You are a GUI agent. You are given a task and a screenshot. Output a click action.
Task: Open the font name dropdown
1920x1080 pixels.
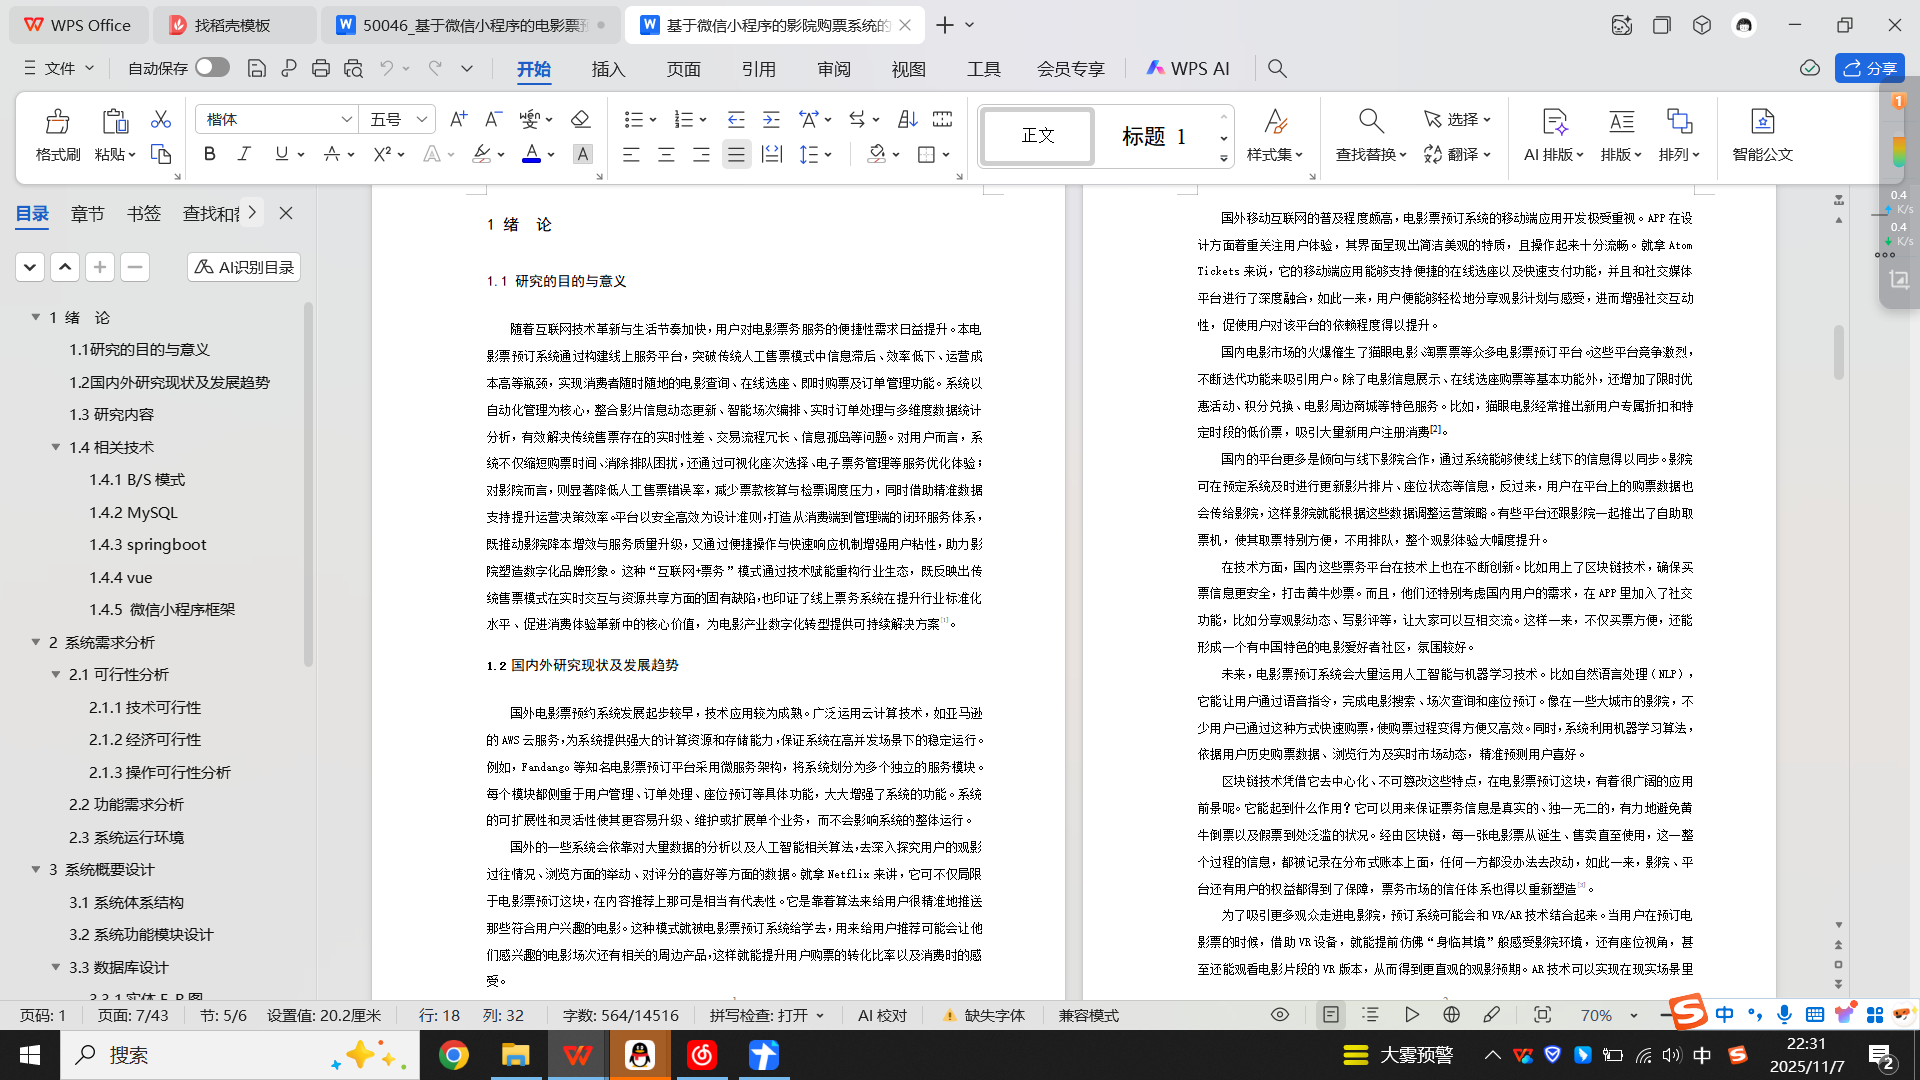point(346,119)
